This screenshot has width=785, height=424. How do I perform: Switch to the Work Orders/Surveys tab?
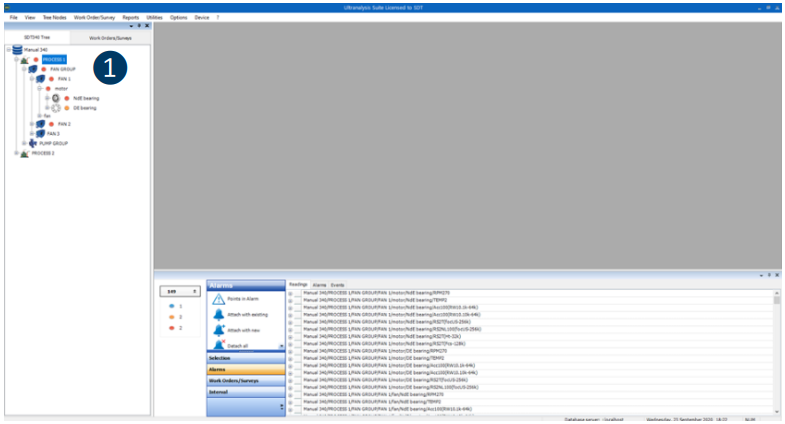[110, 37]
